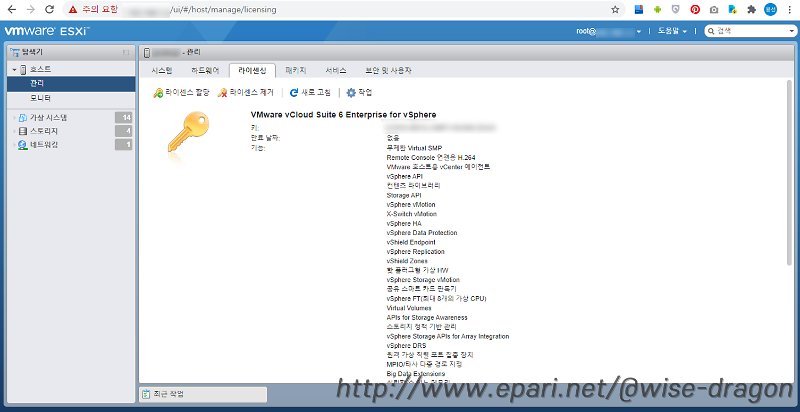
Task: Click the navigator panel tree icon
Action: coord(14,52)
